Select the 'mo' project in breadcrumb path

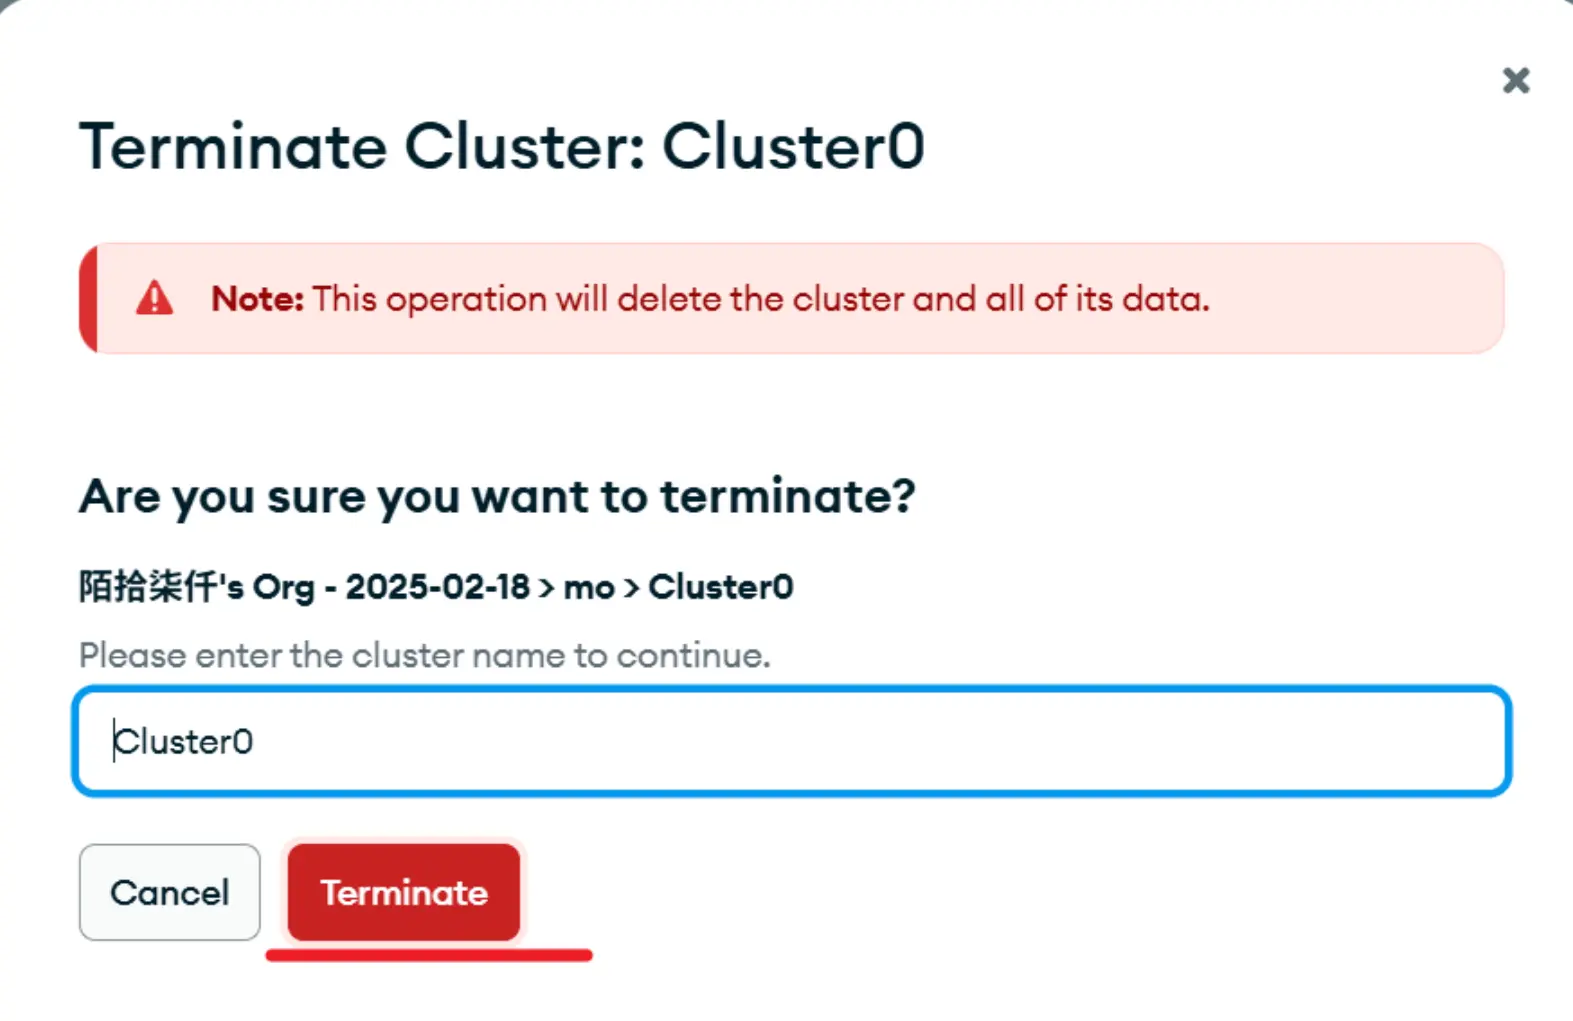589,587
